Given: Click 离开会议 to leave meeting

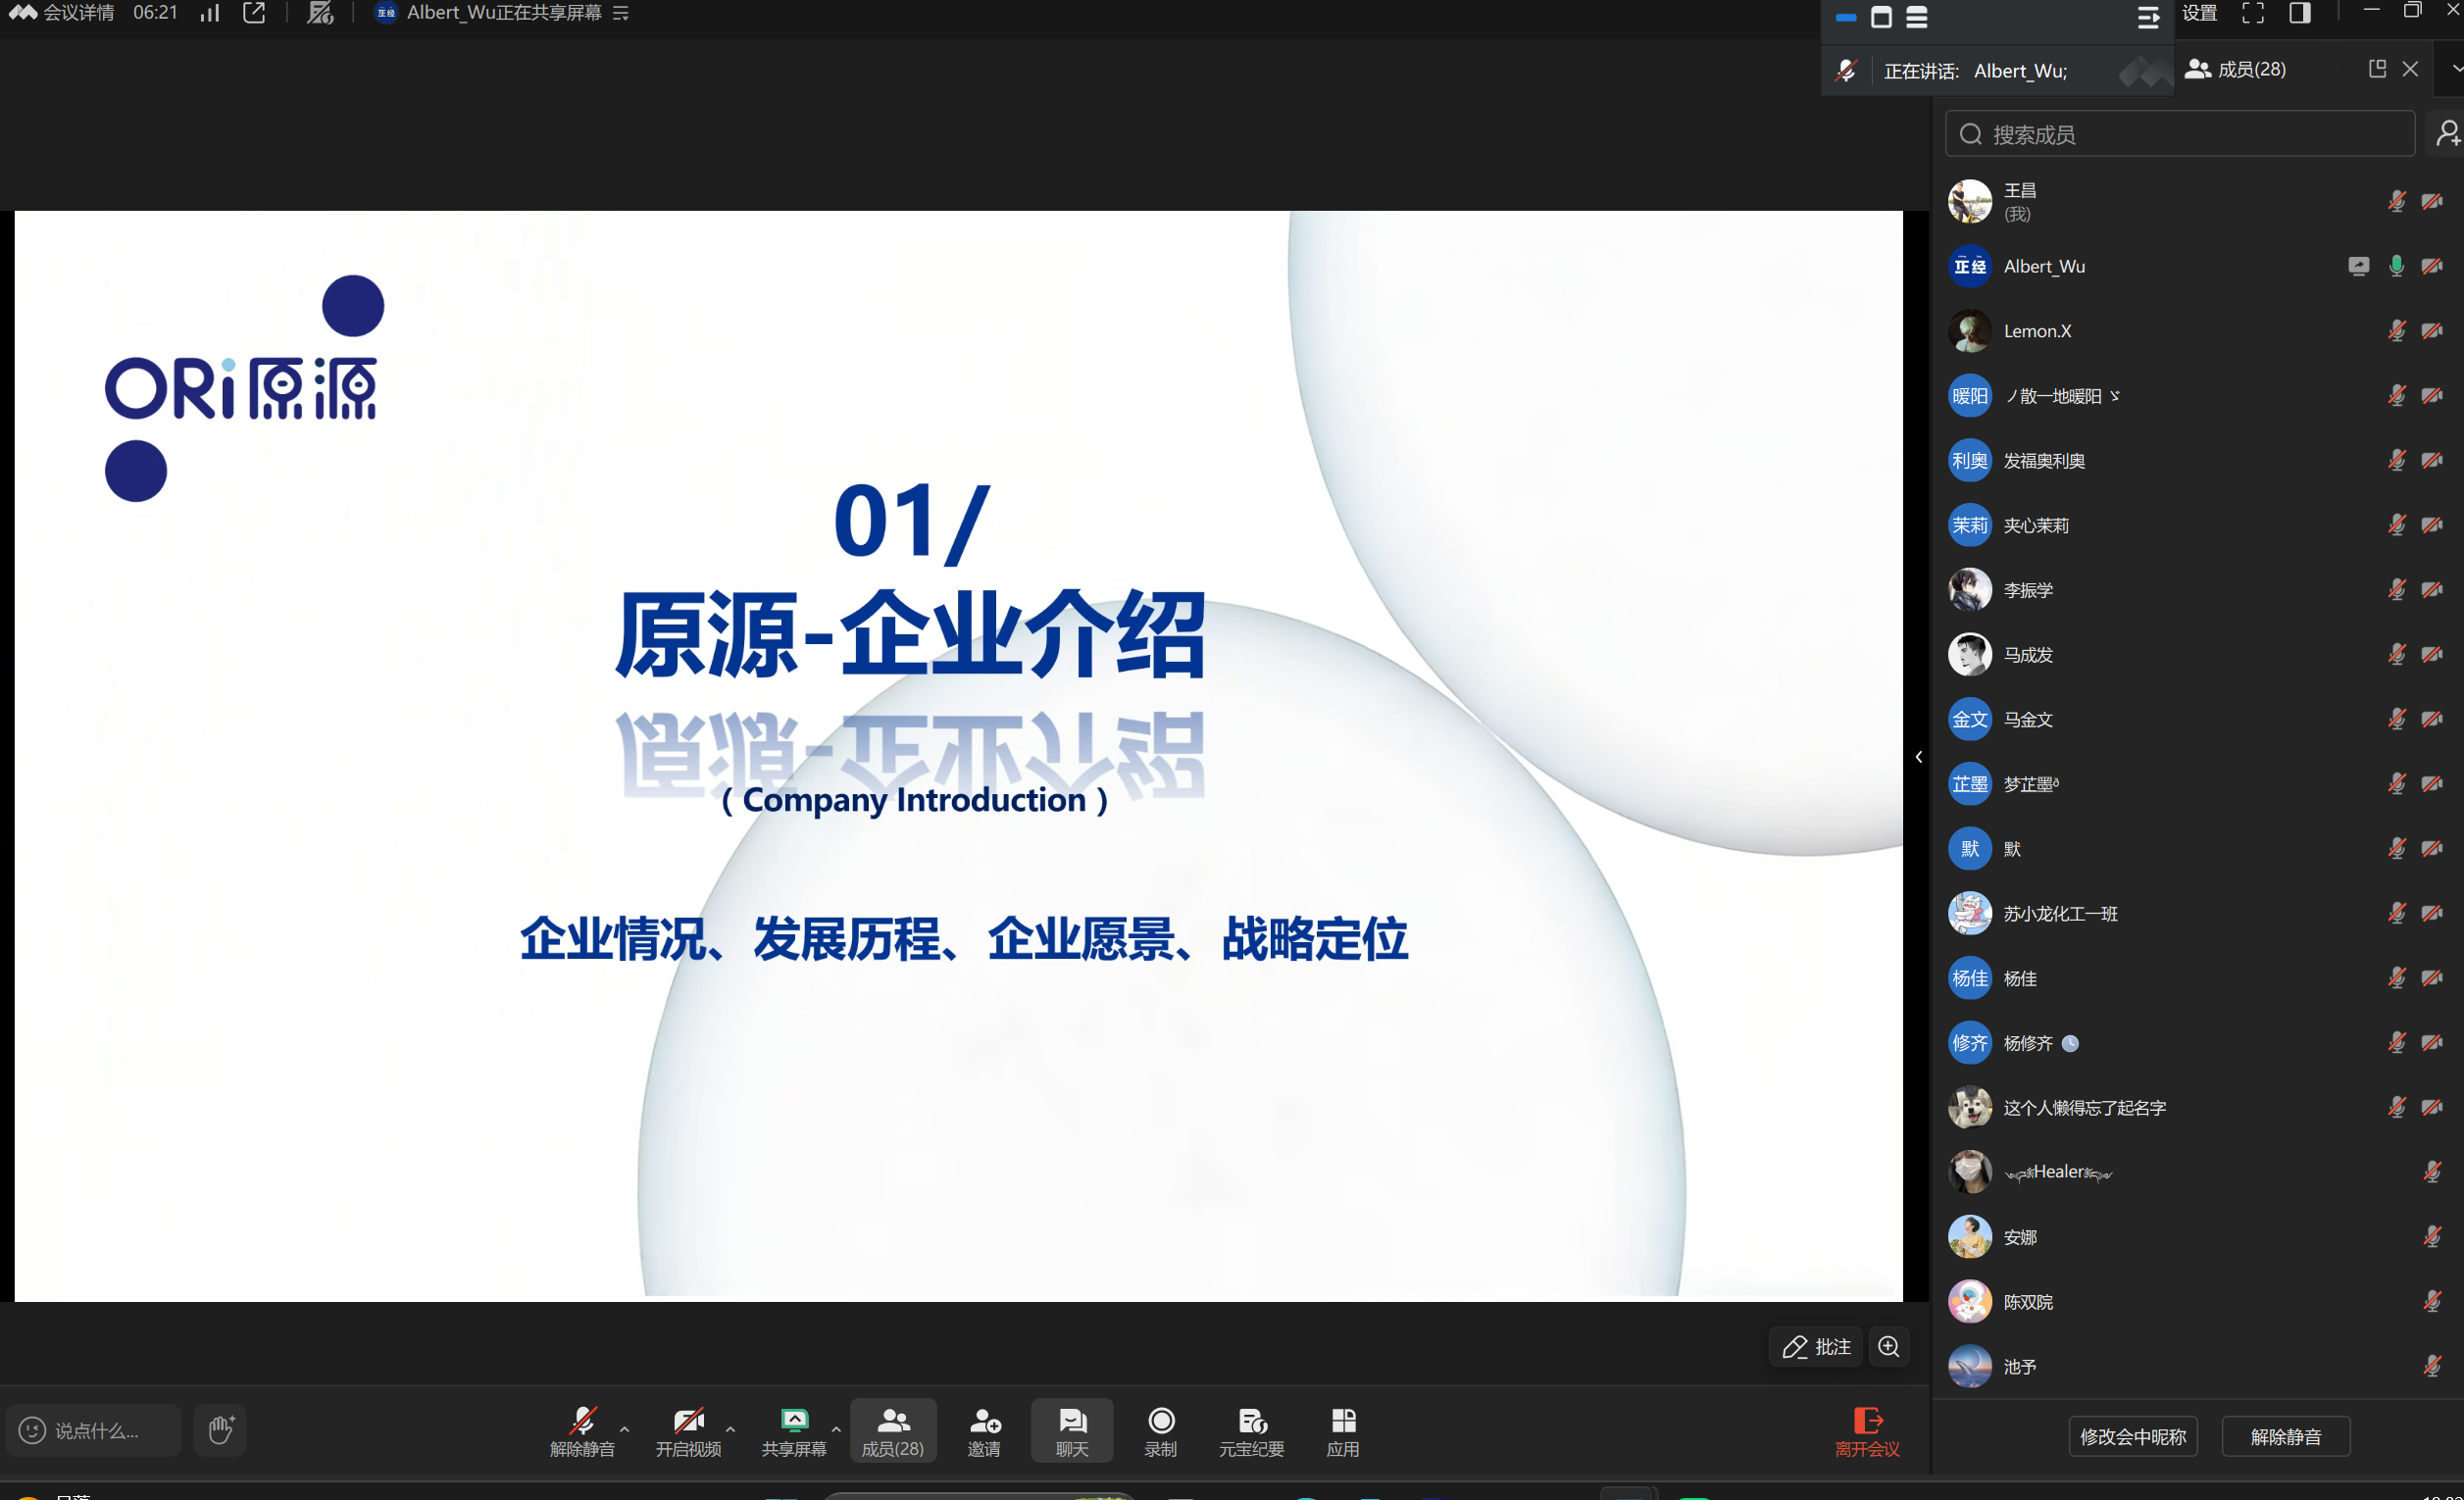Looking at the screenshot, I should point(1867,1430).
